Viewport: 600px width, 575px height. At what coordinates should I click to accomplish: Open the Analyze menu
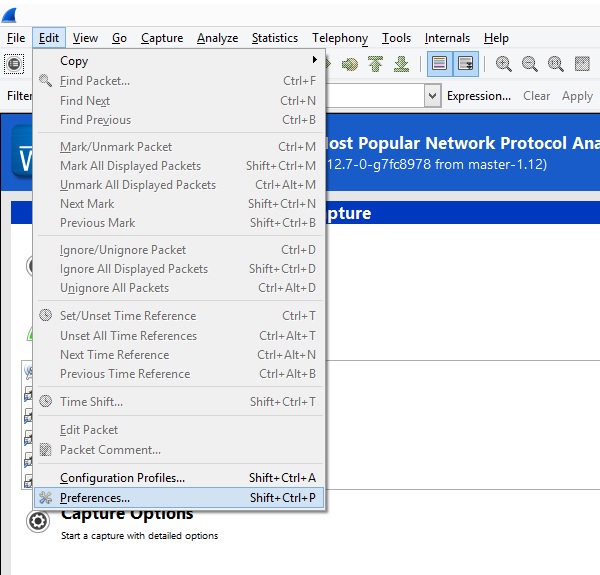point(217,38)
